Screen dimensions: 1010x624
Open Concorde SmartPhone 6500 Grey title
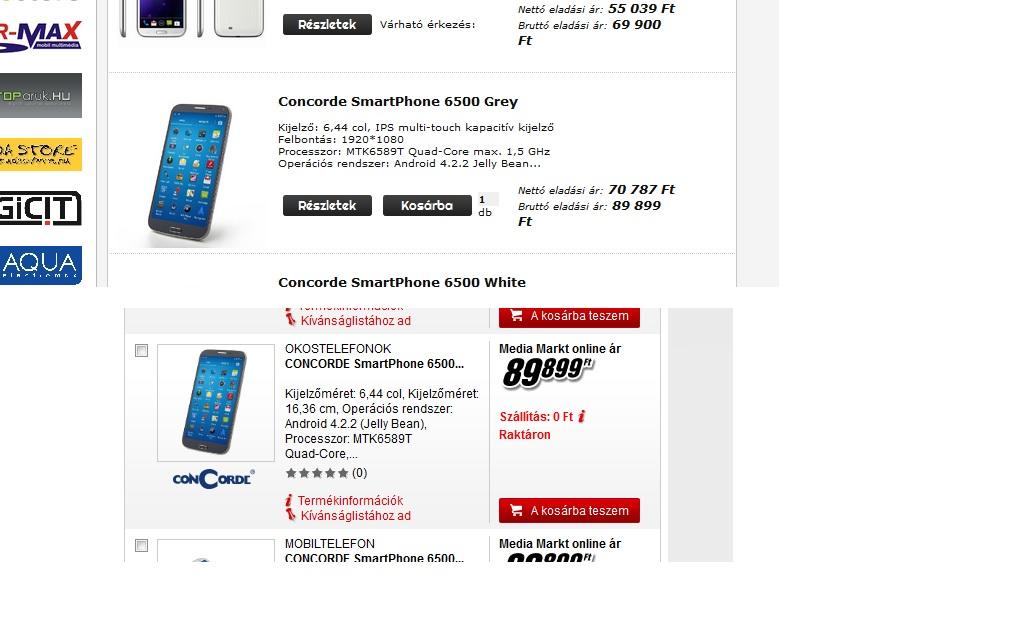[x=397, y=102]
